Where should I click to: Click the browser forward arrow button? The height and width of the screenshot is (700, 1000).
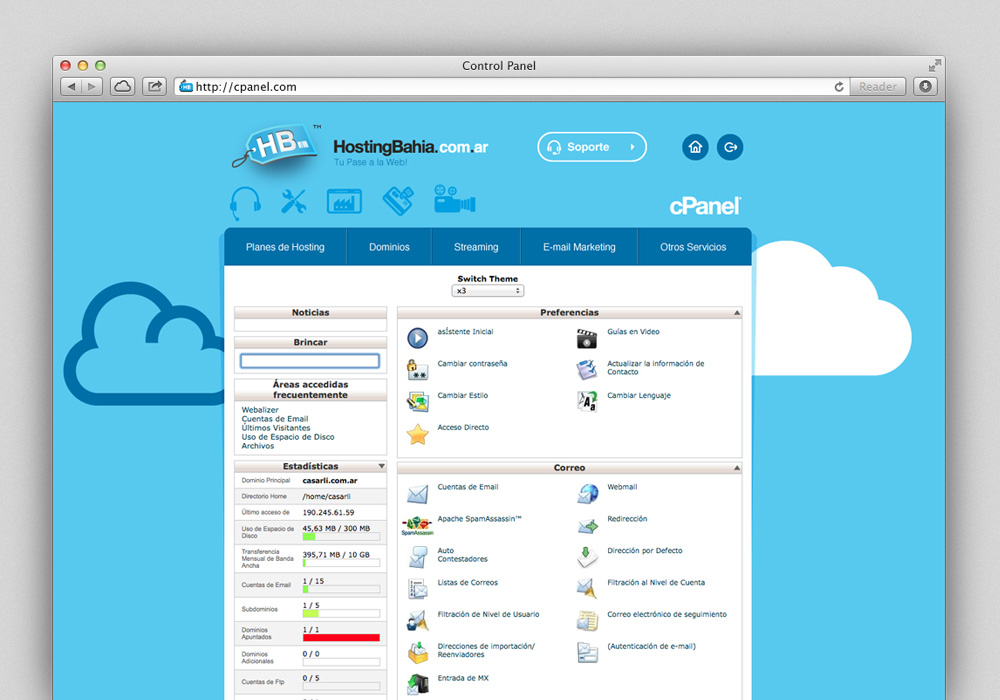92,87
